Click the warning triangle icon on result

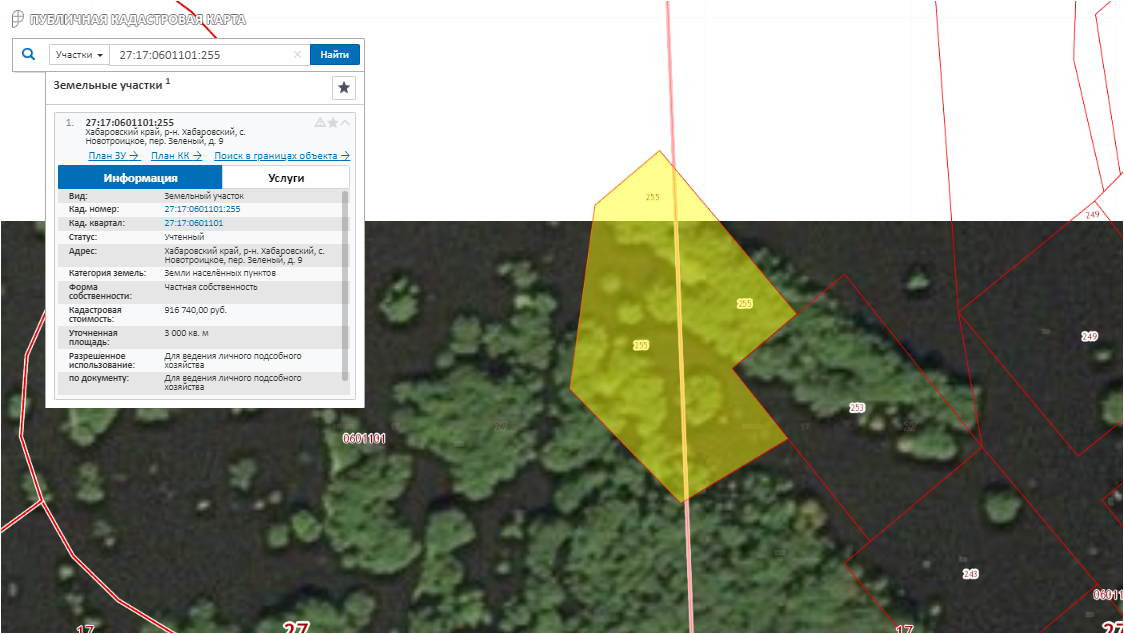coord(320,123)
